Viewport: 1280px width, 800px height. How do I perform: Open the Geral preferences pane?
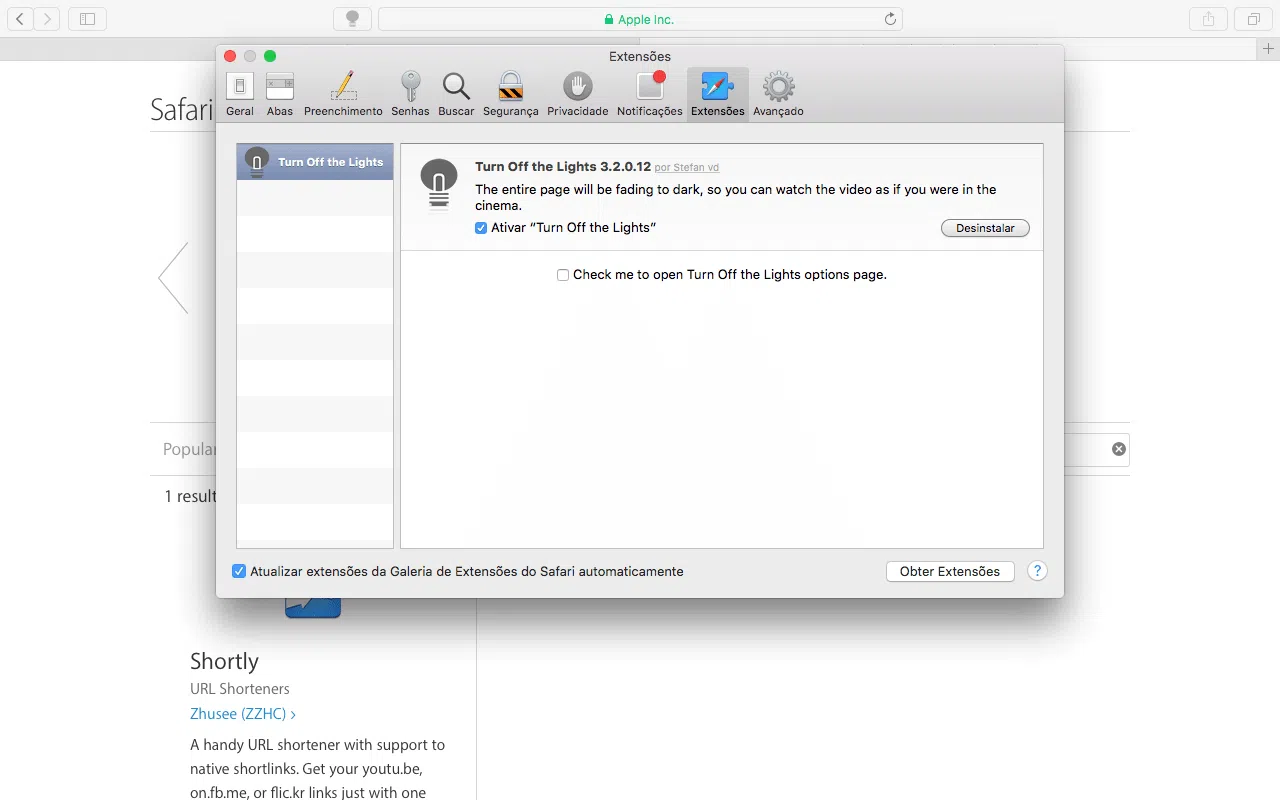click(240, 93)
